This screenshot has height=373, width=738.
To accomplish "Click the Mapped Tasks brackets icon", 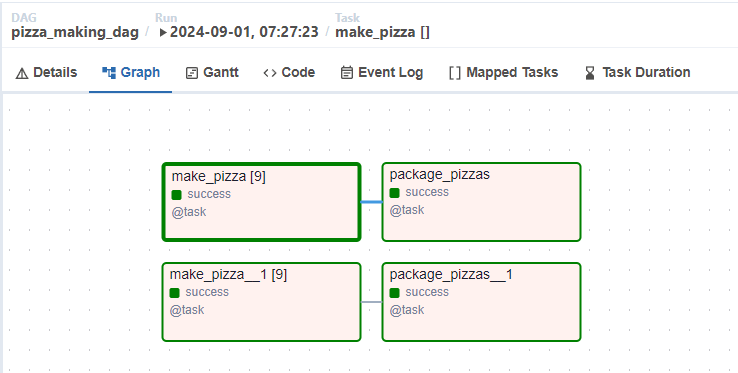I will (x=455, y=73).
